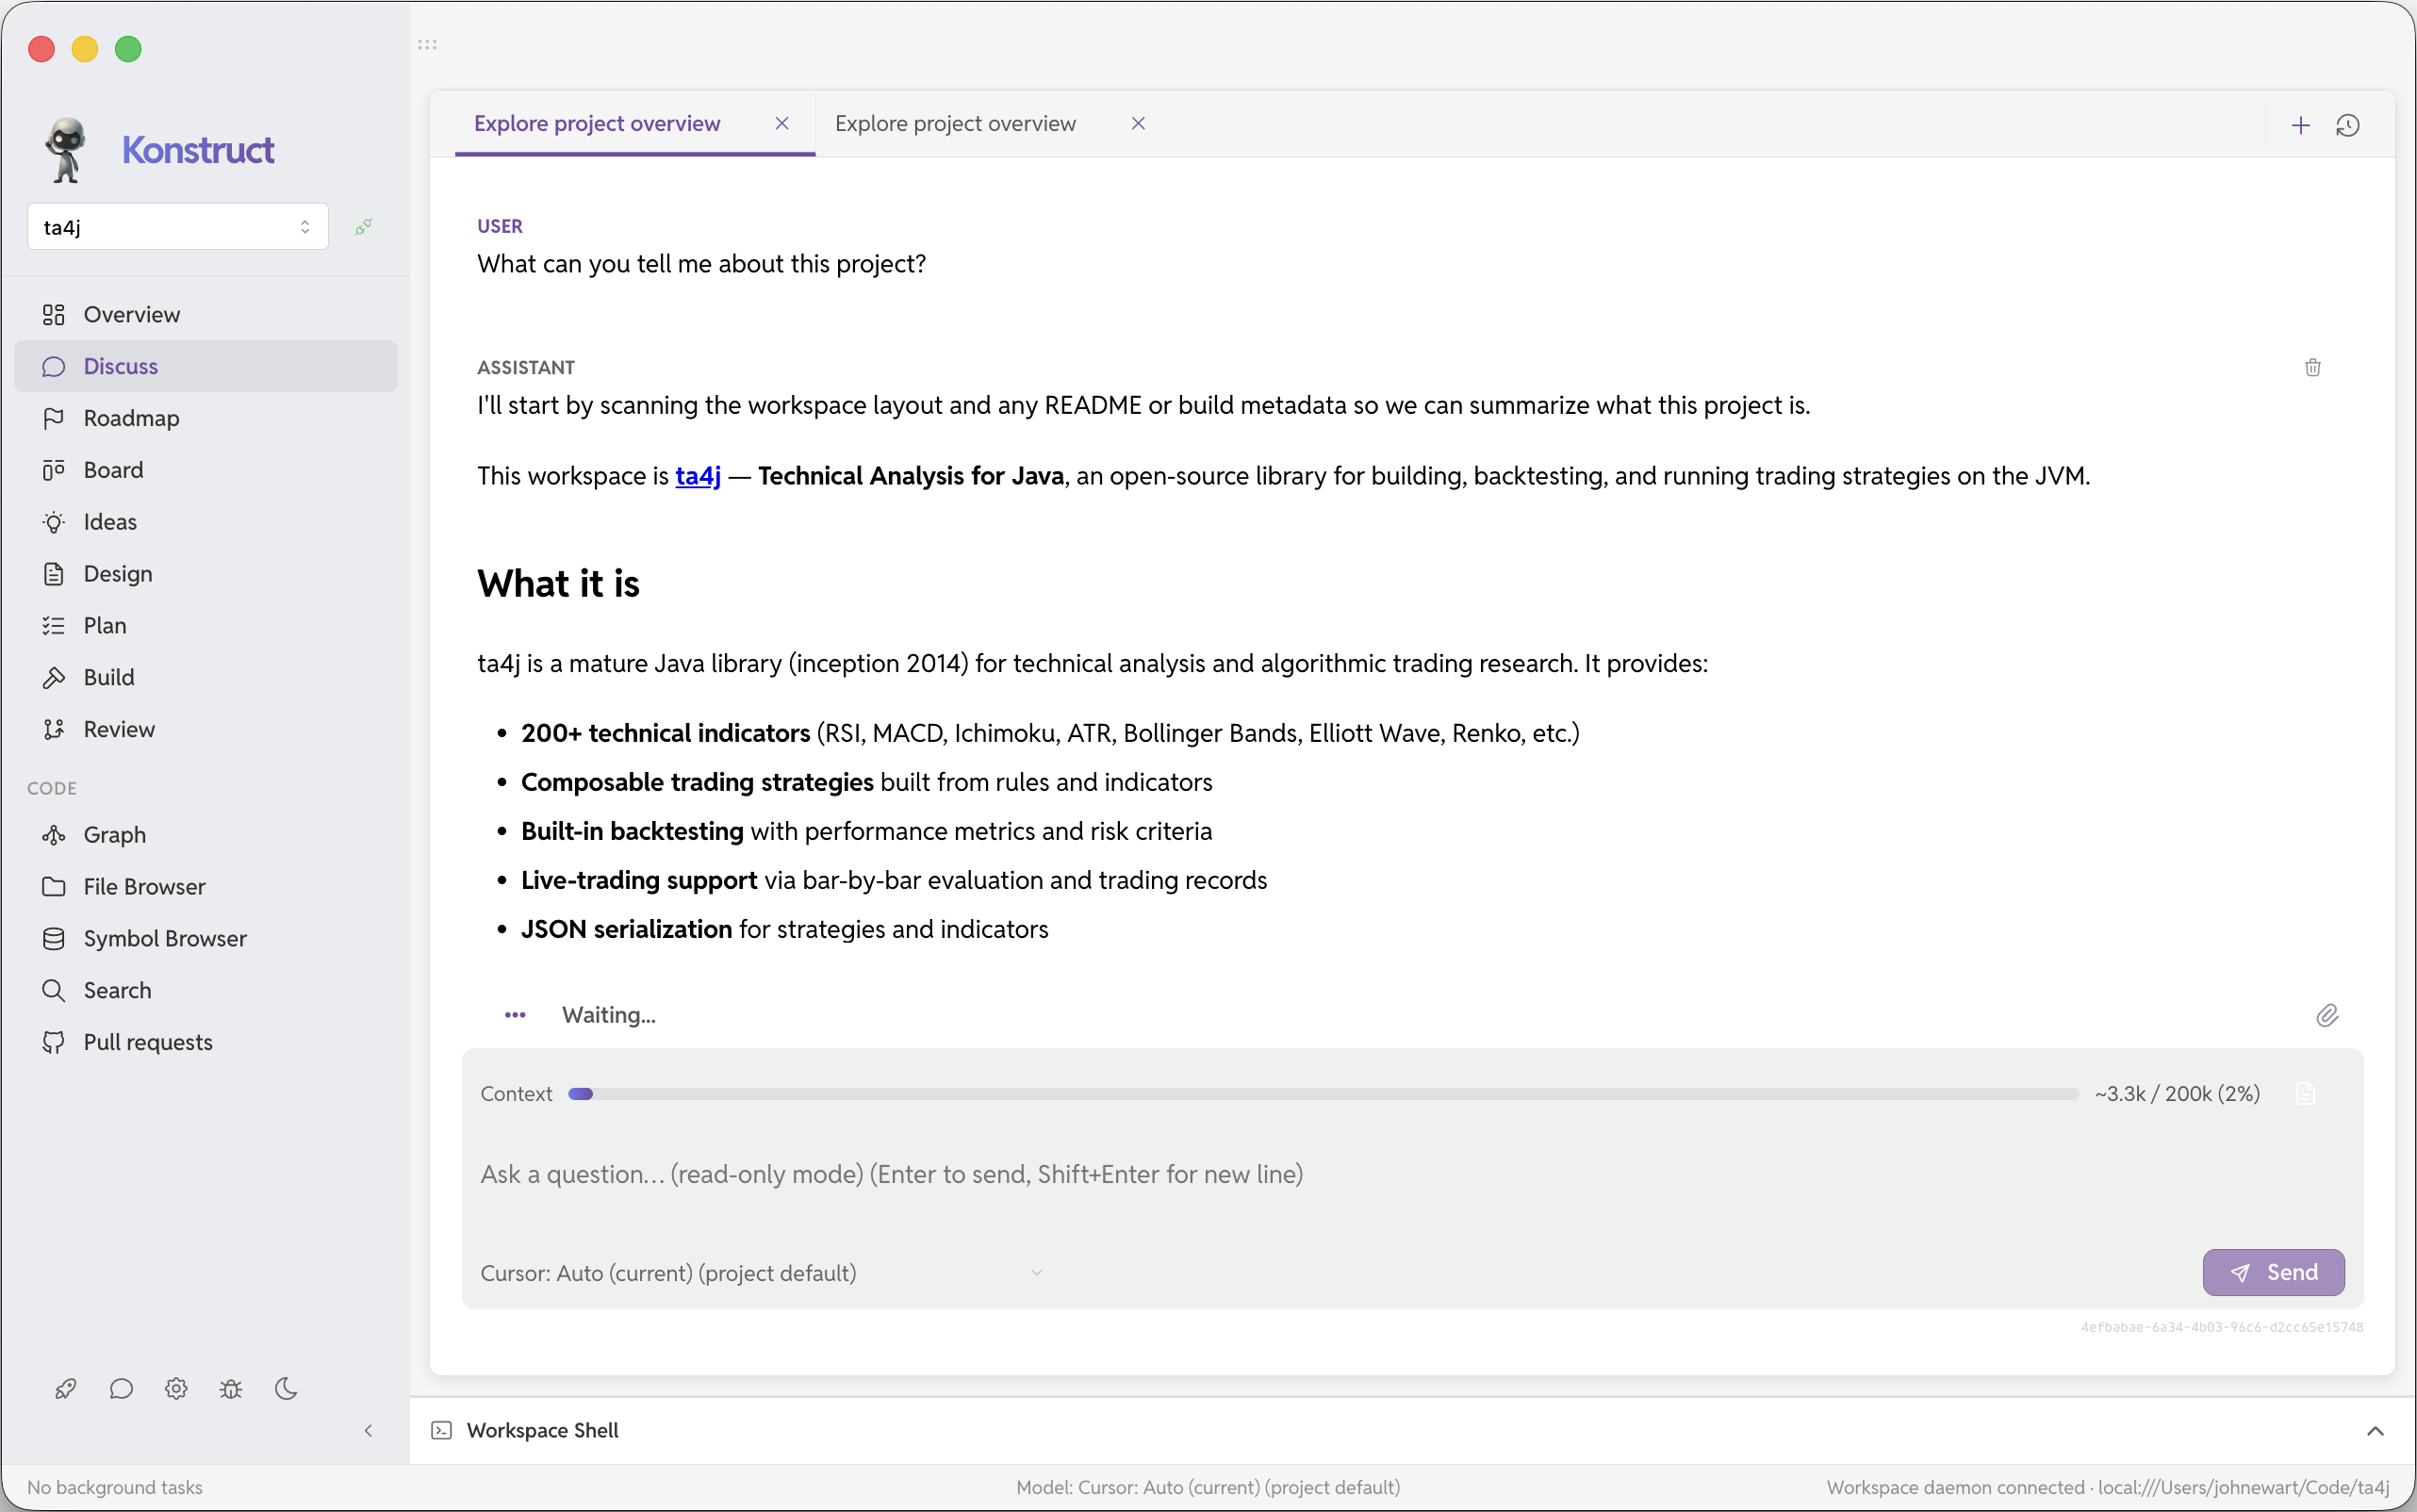Click No background tasks status text
The height and width of the screenshot is (1512, 2417).
point(115,1487)
